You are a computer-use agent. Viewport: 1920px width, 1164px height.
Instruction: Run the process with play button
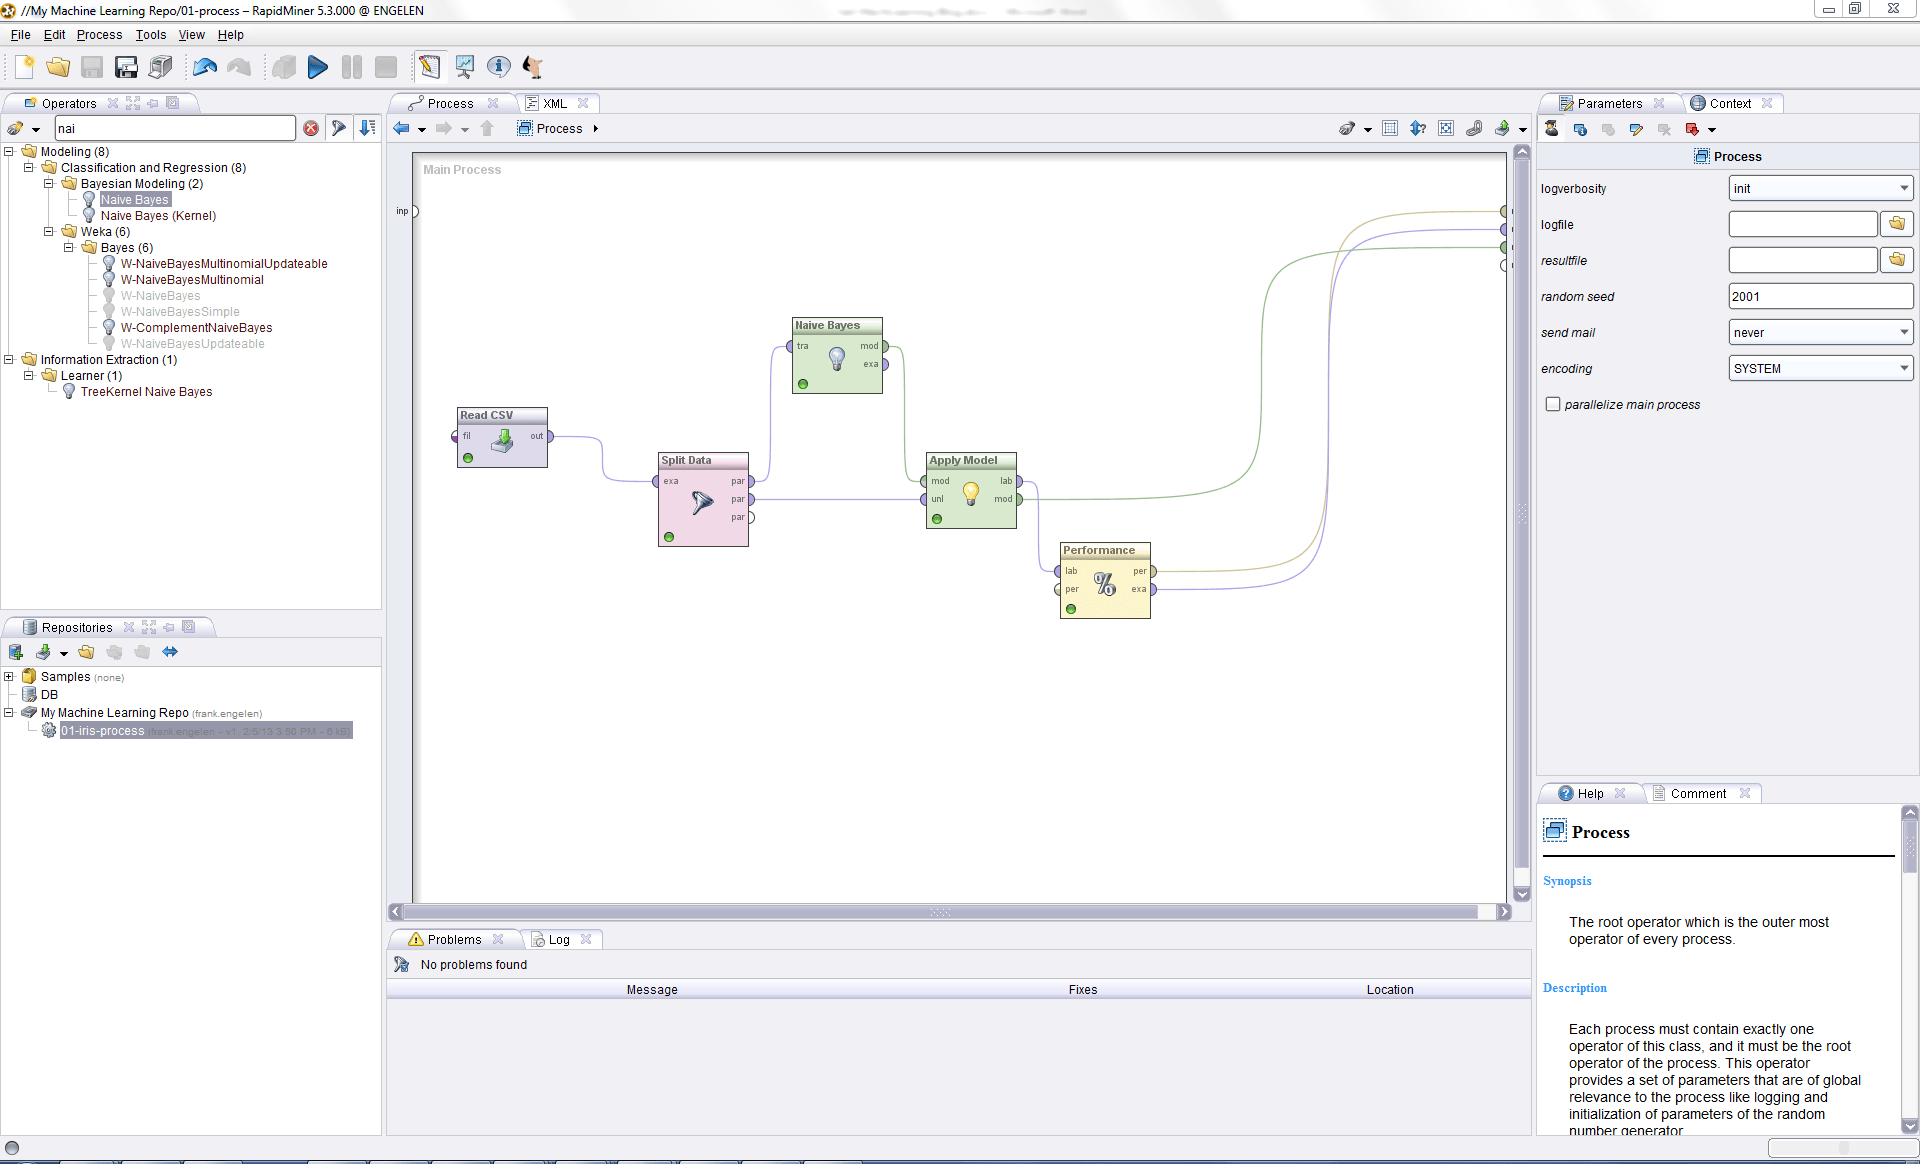click(x=317, y=67)
